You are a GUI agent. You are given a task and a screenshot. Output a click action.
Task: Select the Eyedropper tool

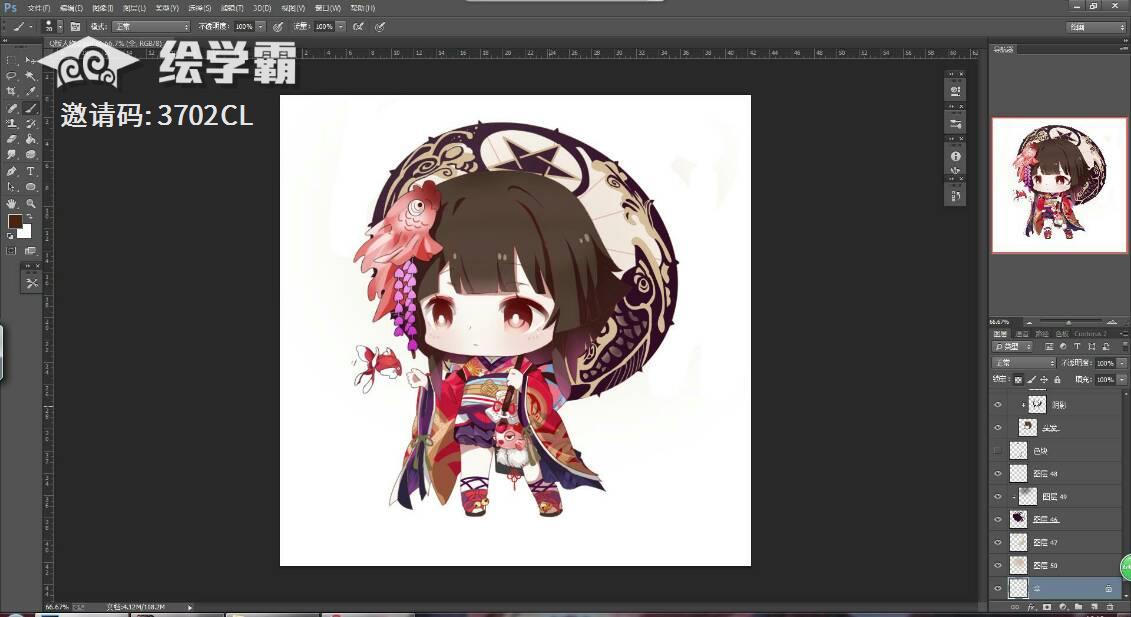[x=30, y=92]
